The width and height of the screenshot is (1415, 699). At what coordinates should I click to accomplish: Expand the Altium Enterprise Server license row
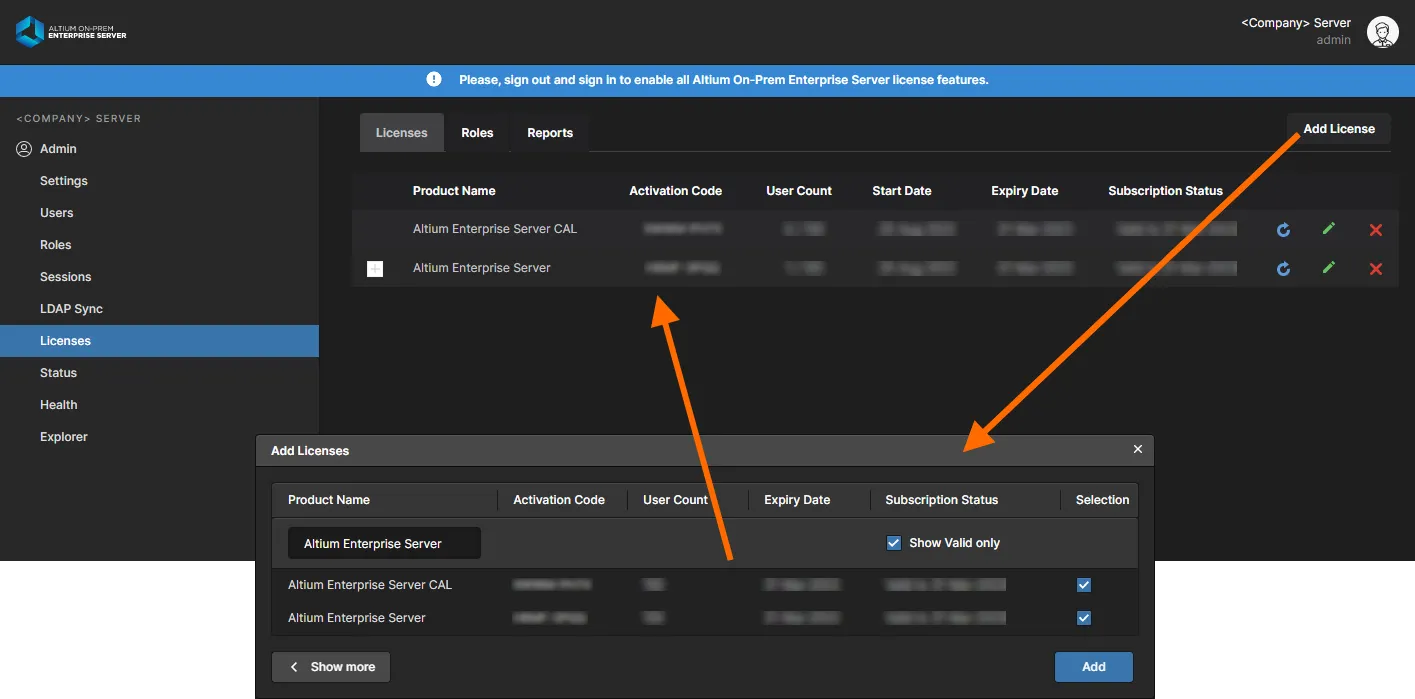[x=375, y=268]
